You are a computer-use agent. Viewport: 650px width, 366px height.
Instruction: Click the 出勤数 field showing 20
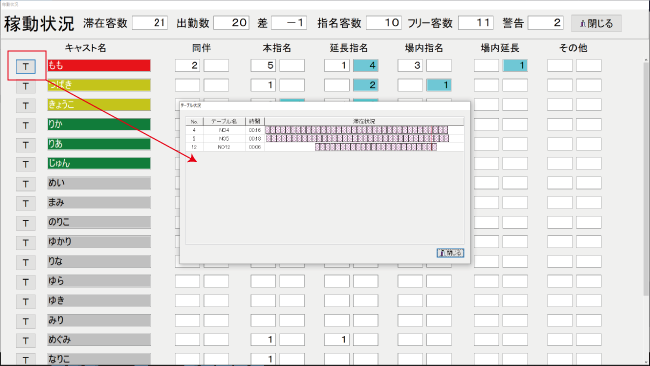pyautogui.click(x=231, y=23)
